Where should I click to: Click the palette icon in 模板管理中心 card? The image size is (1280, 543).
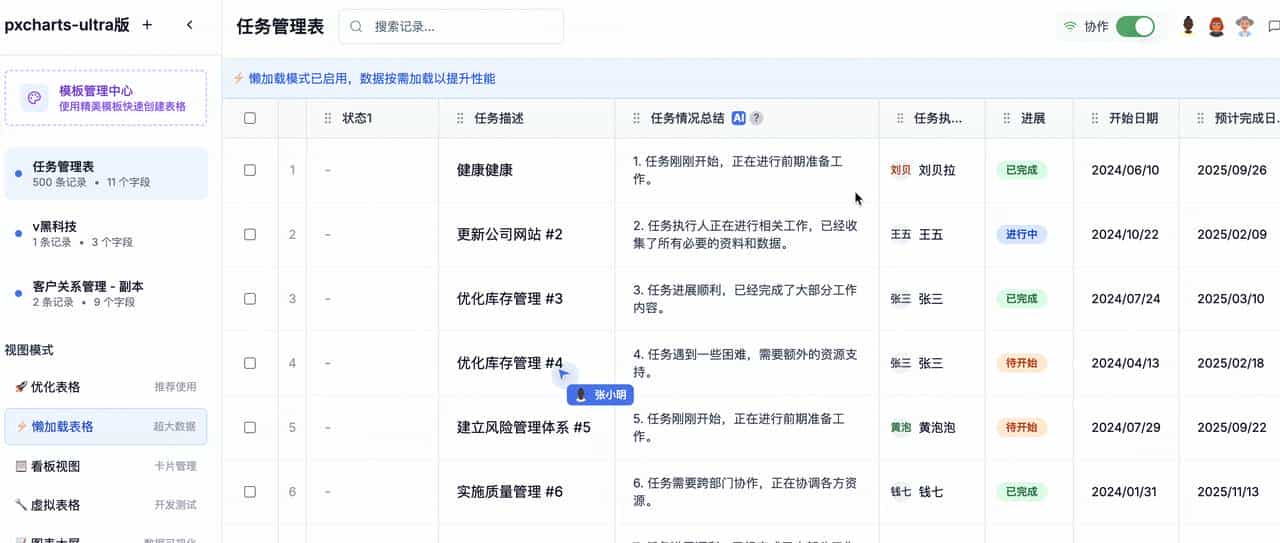pos(34,98)
